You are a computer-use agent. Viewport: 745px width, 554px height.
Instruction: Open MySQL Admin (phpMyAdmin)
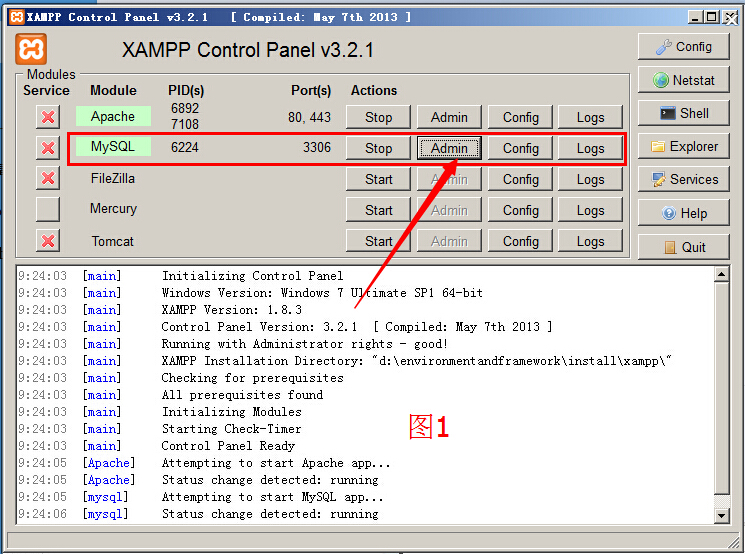[x=449, y=148]
